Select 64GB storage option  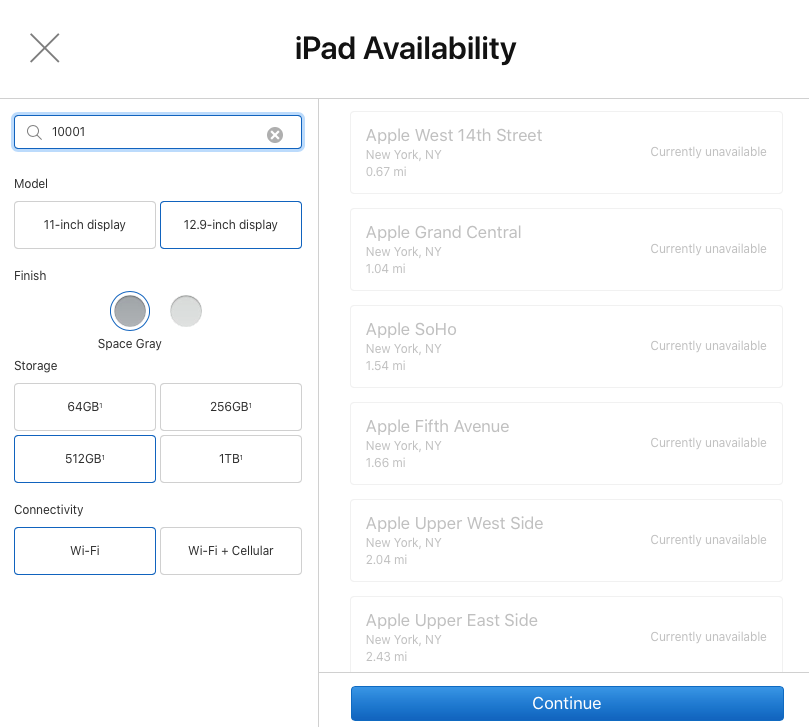click(85, 407)
